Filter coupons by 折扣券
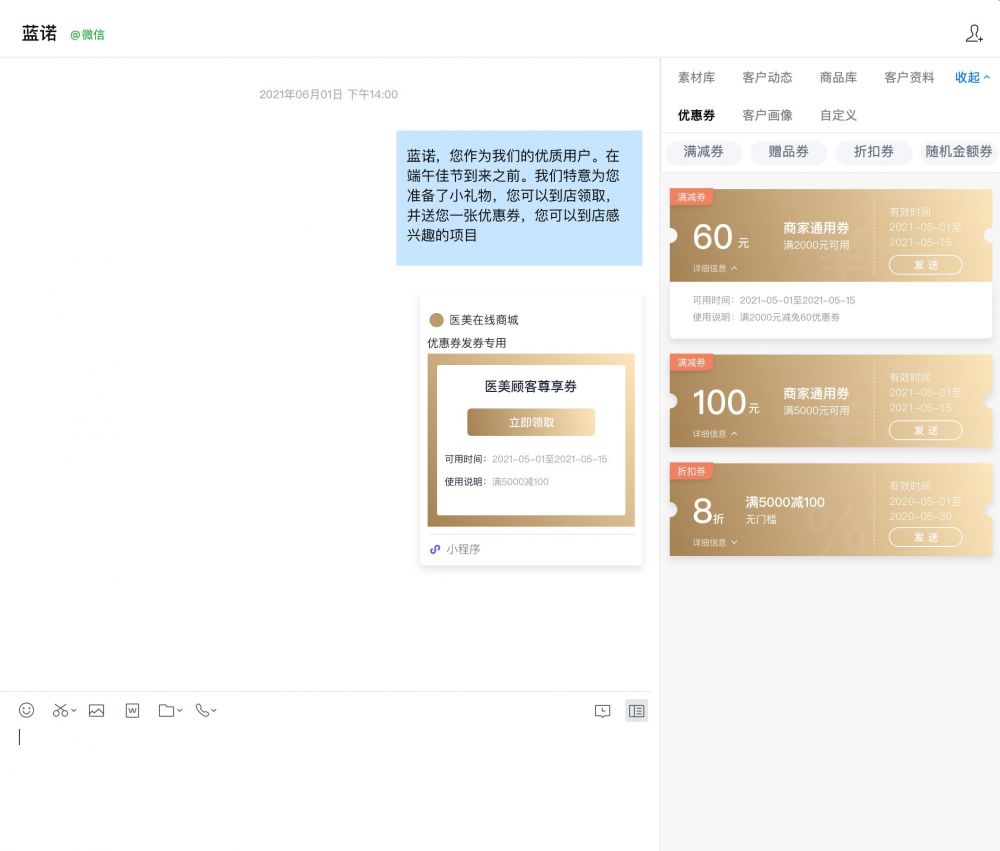Viewport: 1000px width, 851px height. 873,152
